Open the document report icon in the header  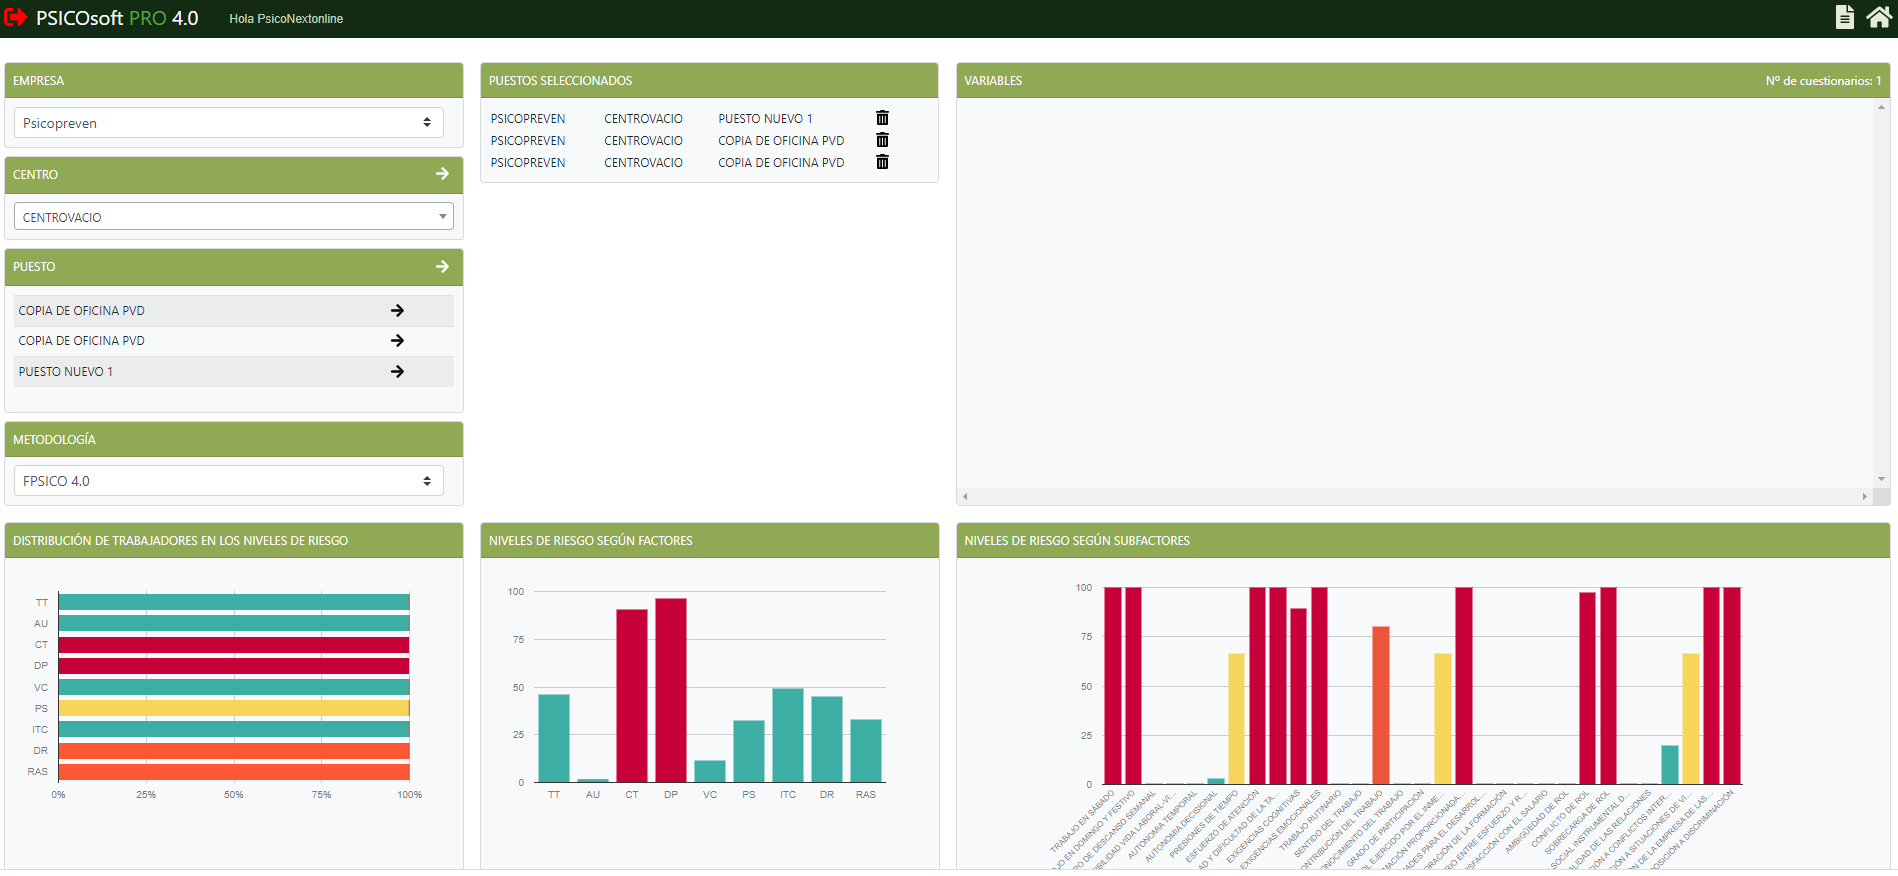(1845, 17)
